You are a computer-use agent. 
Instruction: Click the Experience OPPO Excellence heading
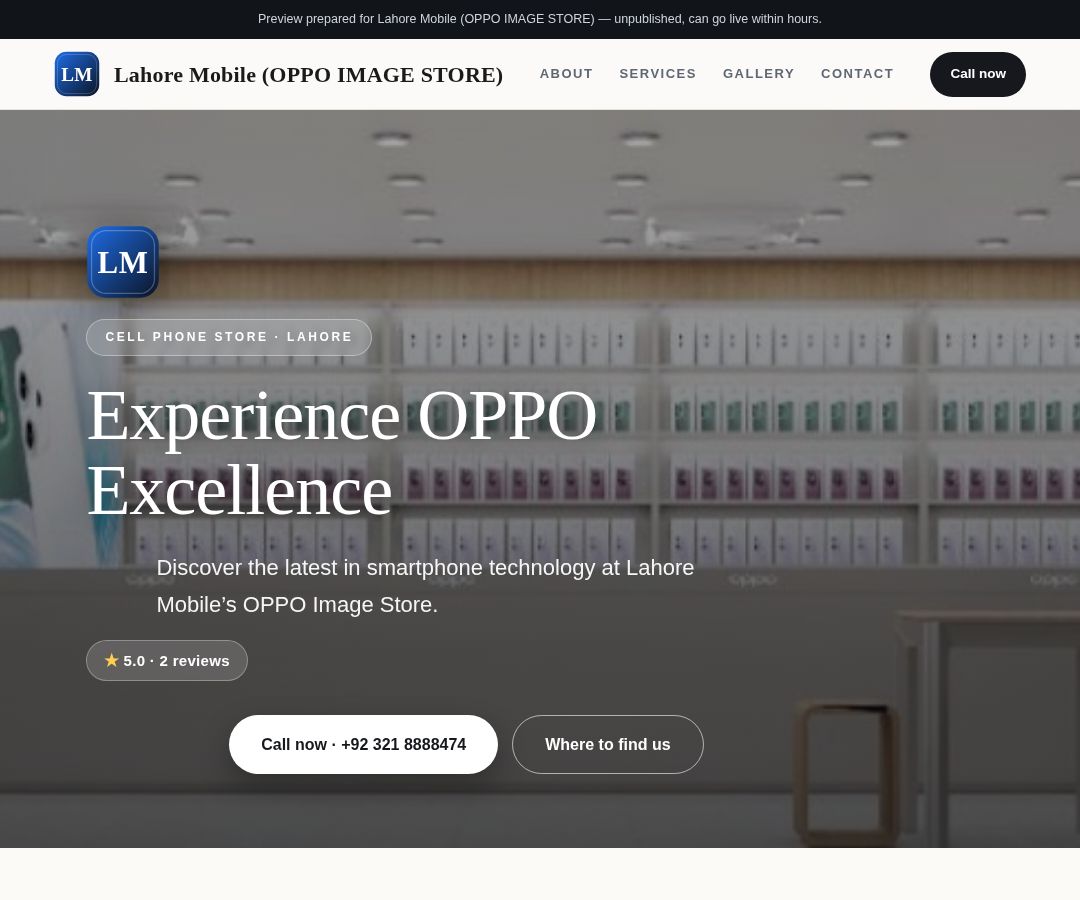pyautogui.click(x=342, y=452)
